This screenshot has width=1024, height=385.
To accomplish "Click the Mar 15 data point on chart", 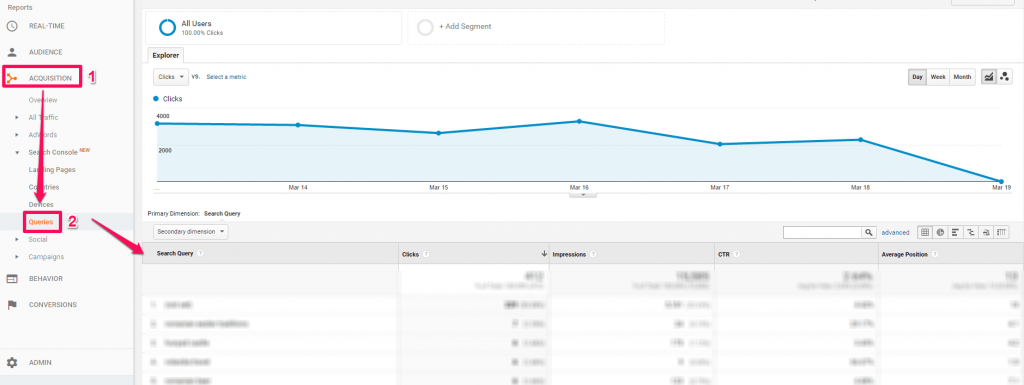I will [438, 133].
